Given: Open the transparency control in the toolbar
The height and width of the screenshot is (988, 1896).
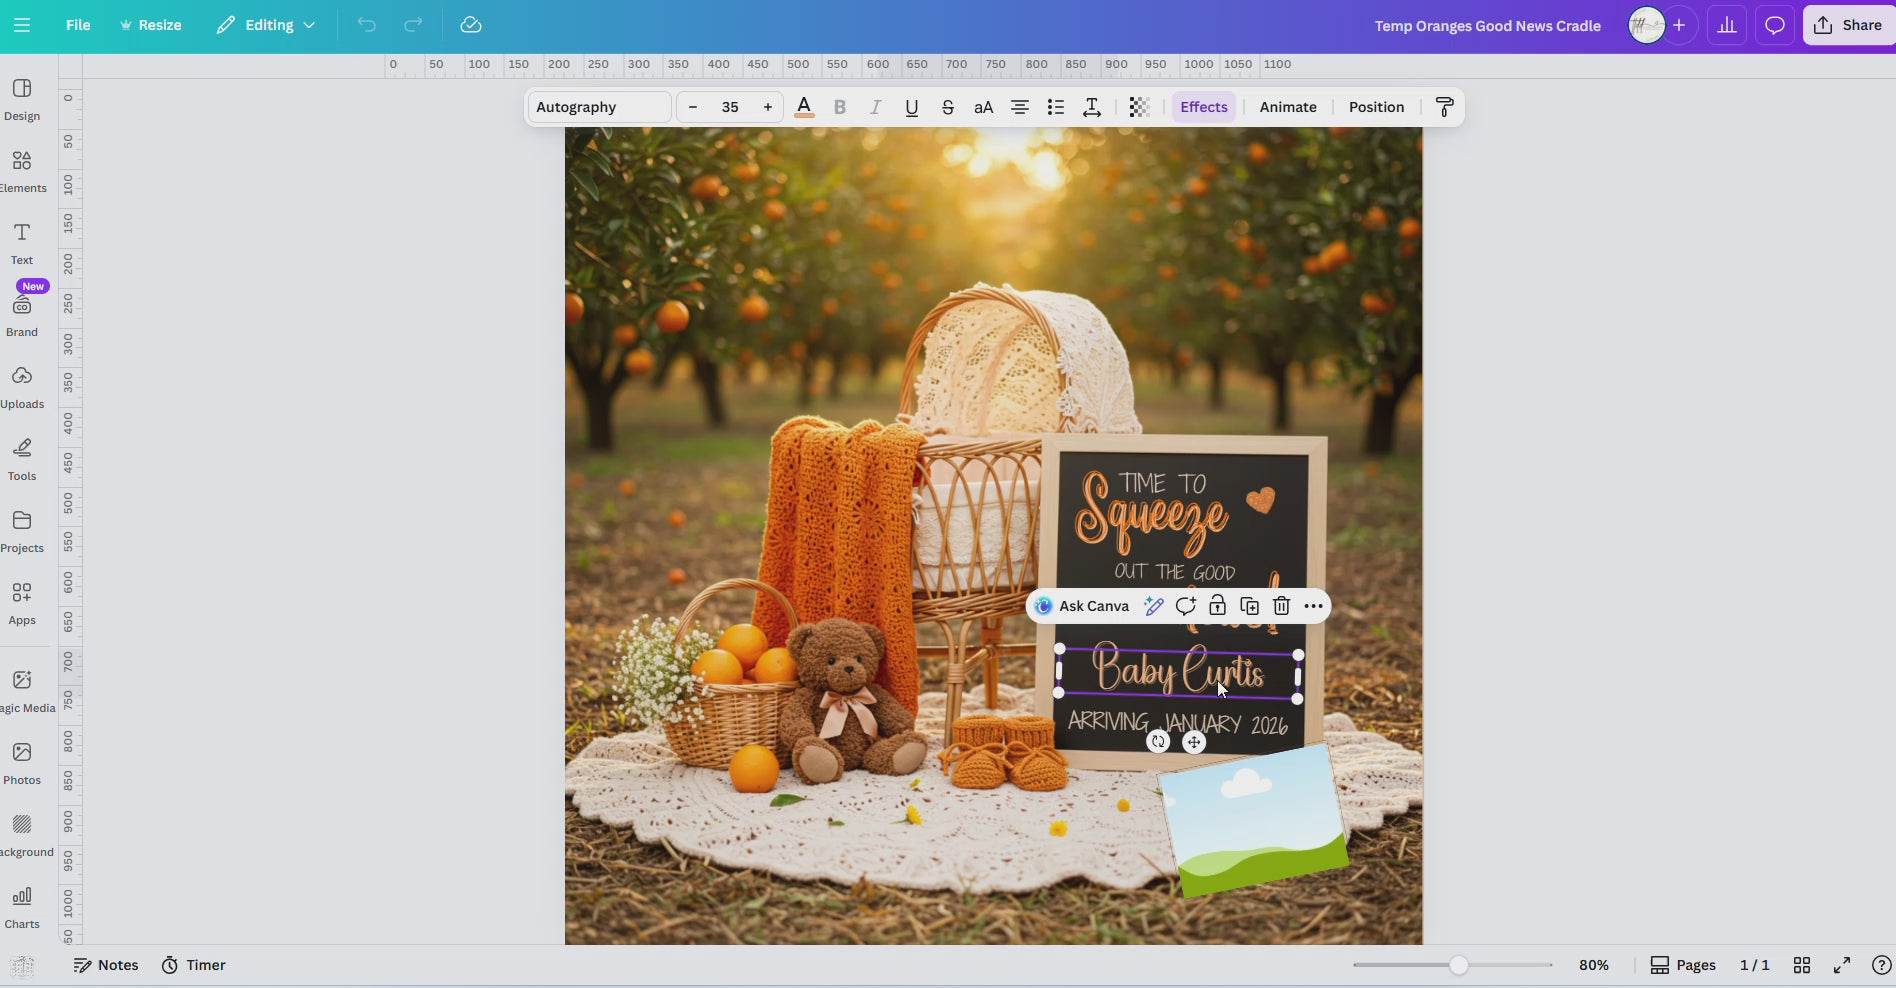Looking at the screenshot, I should (1139, 107).
